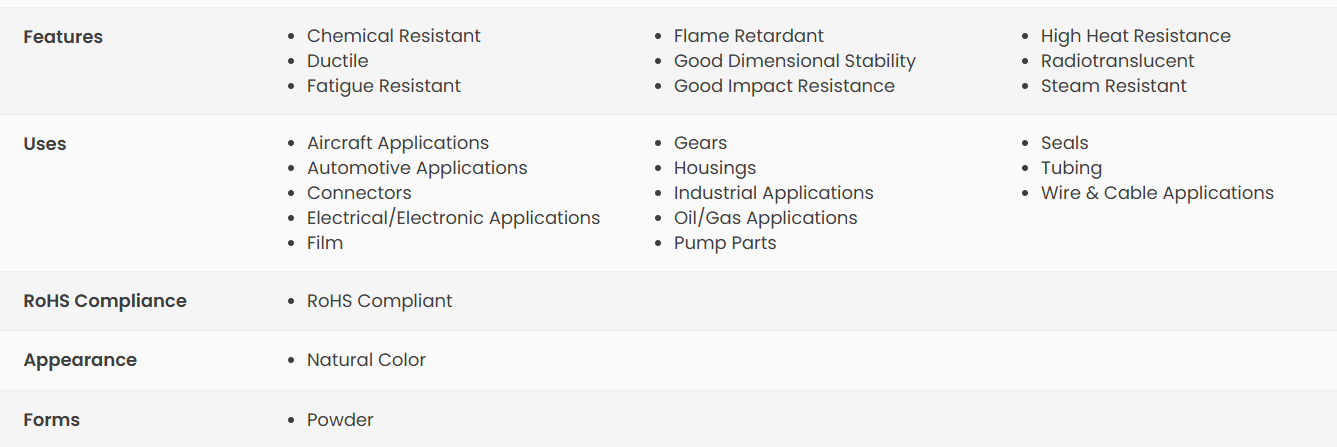Click Electrical/Electronic Applications entry
The height and width of the screenshot is (447, 1337).
point(453,218)
